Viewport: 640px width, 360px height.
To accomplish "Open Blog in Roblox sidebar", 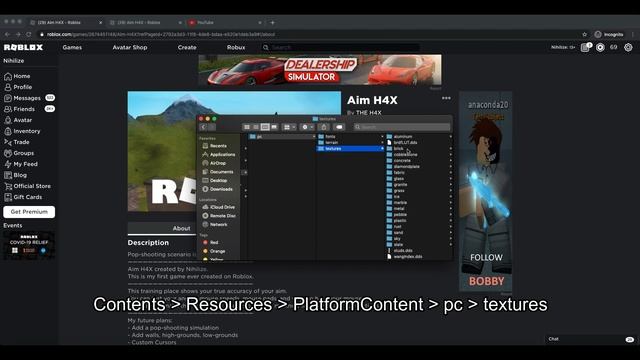I will tap(16, 176).
